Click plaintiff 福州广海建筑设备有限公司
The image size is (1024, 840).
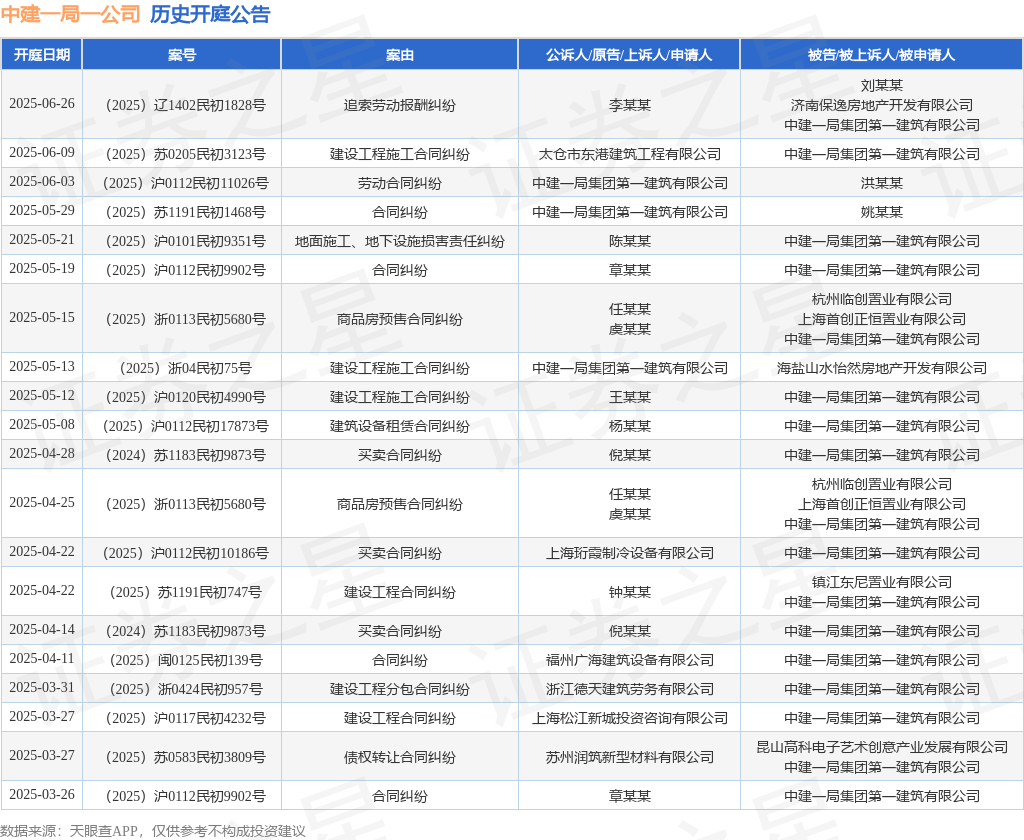click(630, 660)
